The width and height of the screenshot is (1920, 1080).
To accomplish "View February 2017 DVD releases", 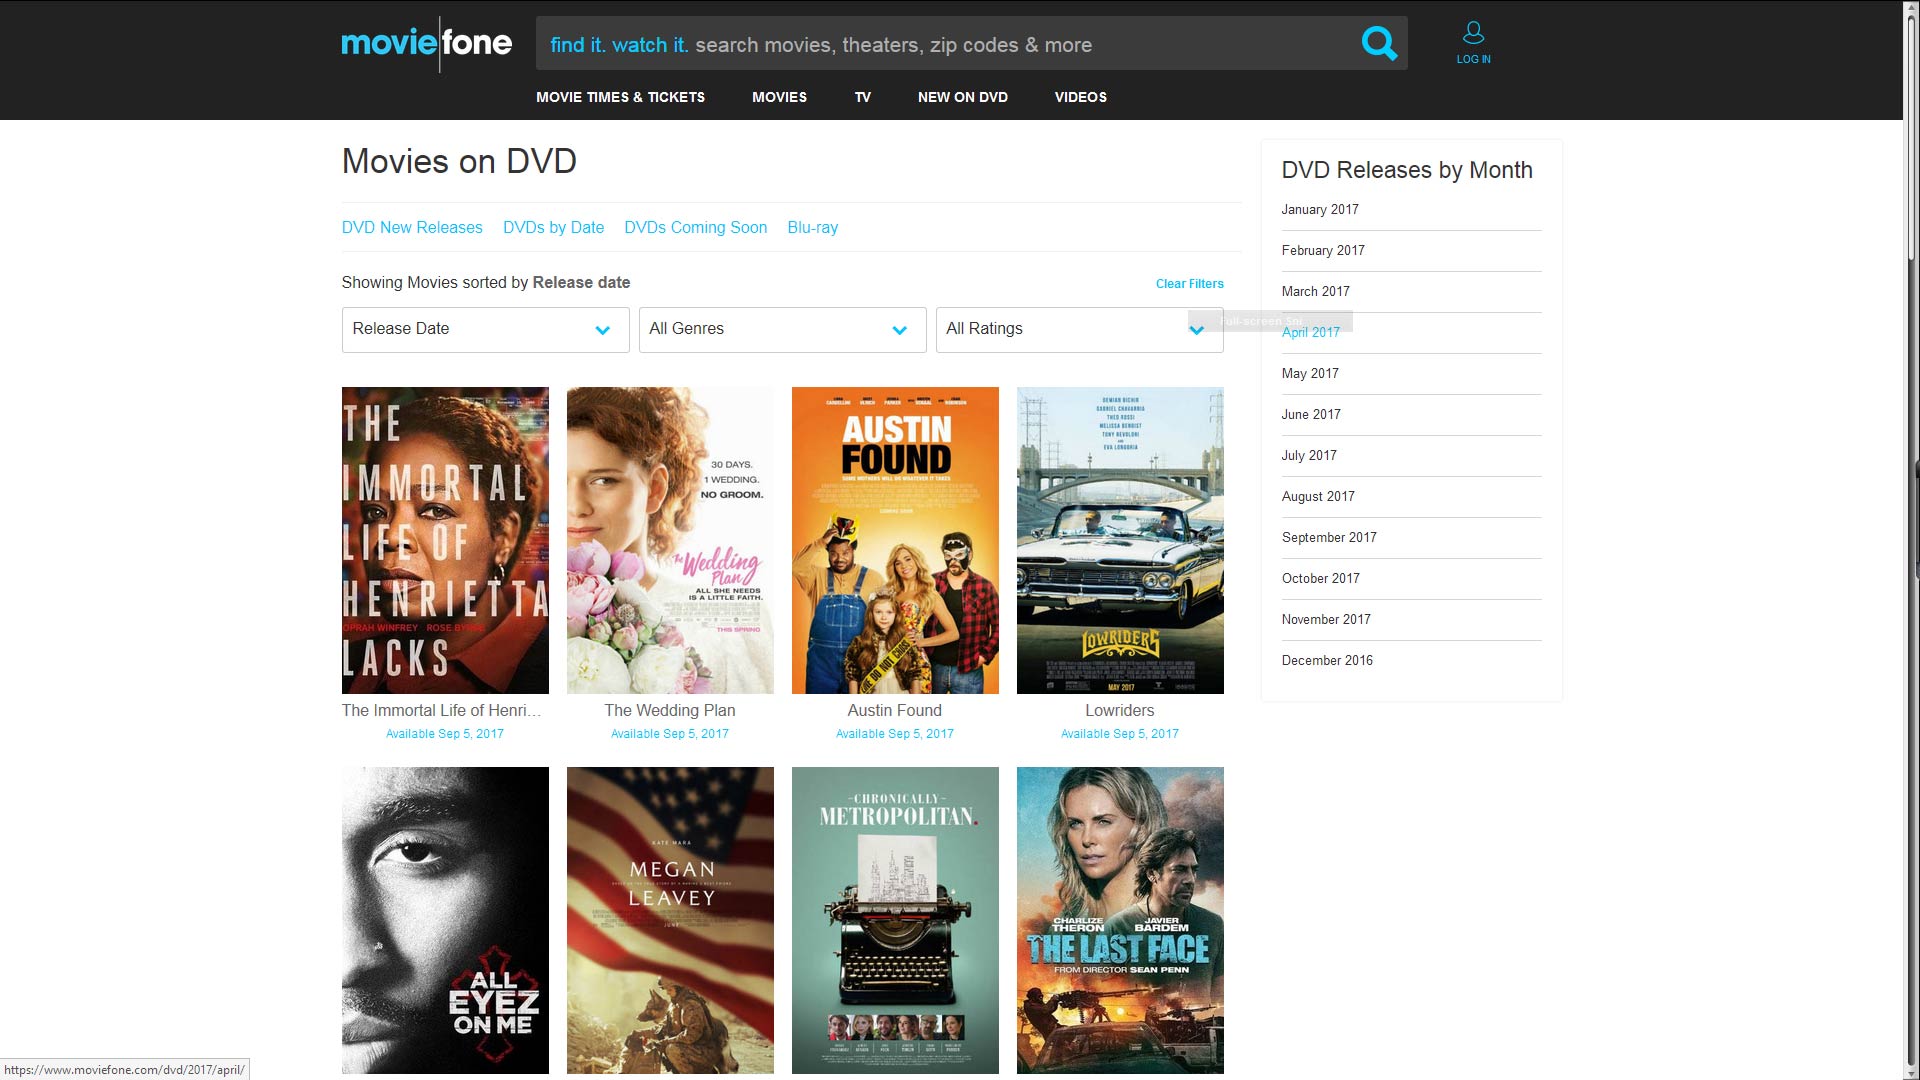I will tap(1323, 250).
